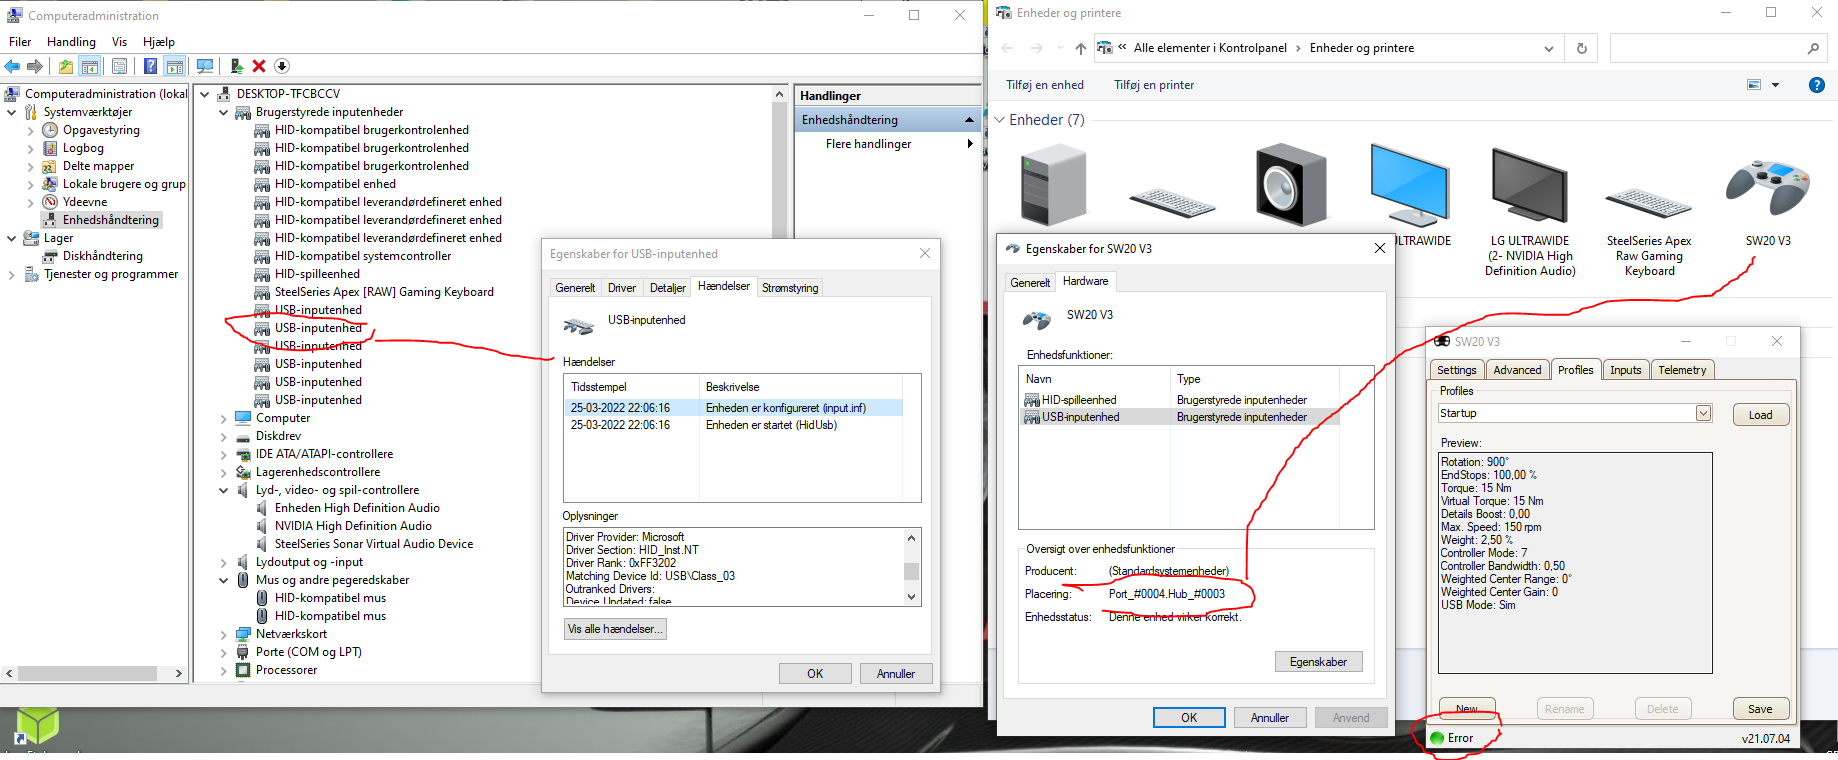Click the view layout icon in Enheder og printere
Screen dimensions: 1838x760
[1754, 85]
